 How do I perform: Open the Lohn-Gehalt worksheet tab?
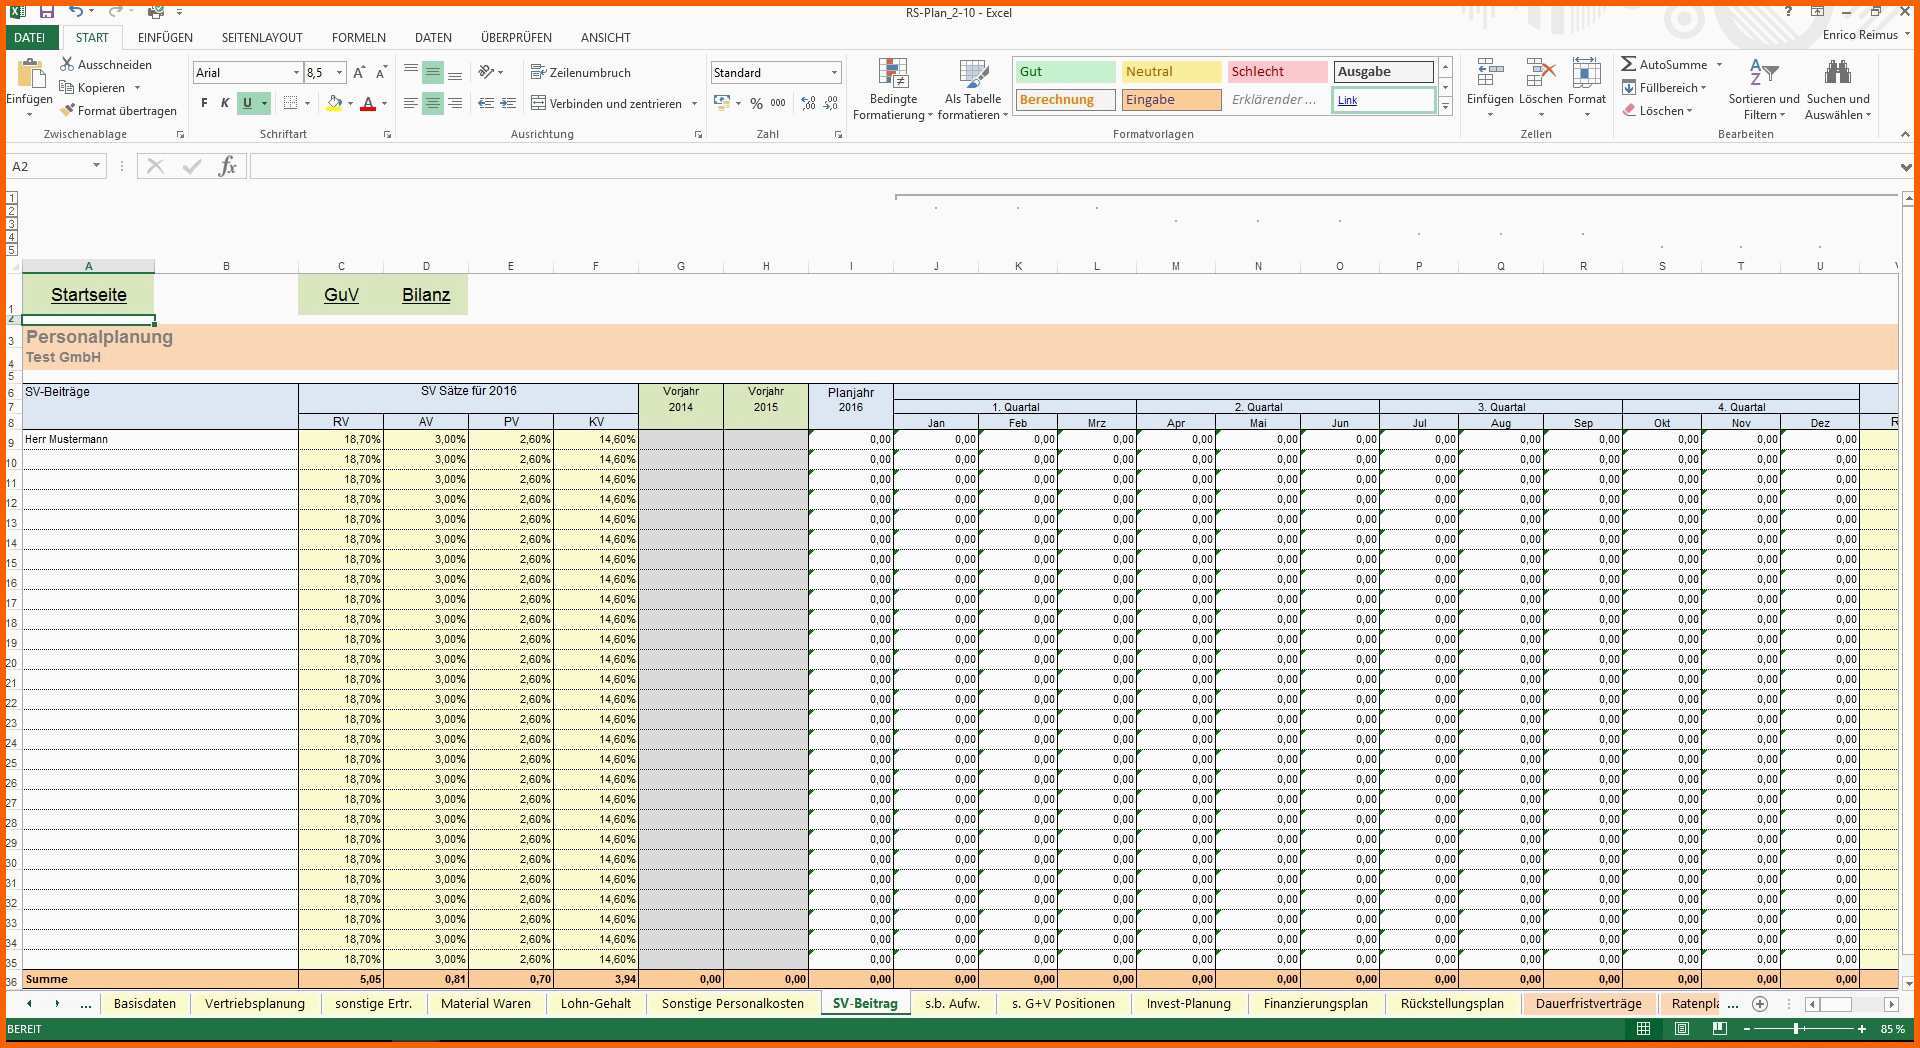pos(597,1003)
